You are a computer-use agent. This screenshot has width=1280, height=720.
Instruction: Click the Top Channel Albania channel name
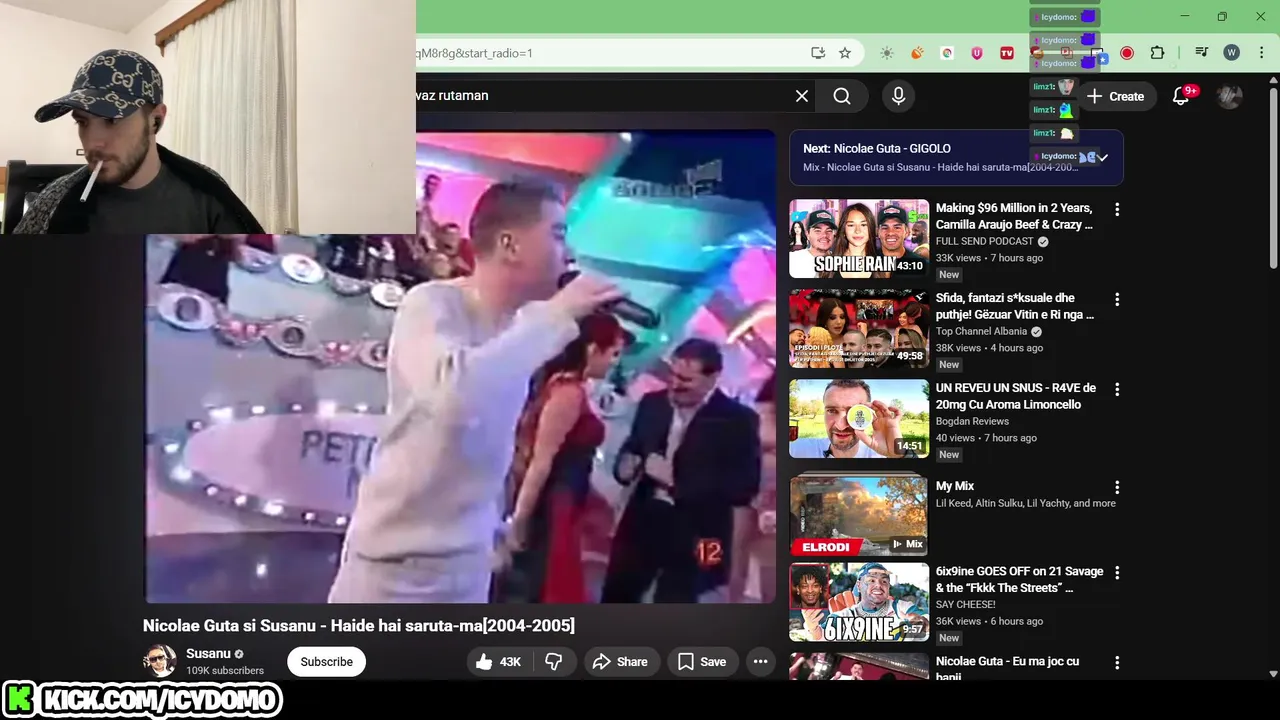[982, 331]
